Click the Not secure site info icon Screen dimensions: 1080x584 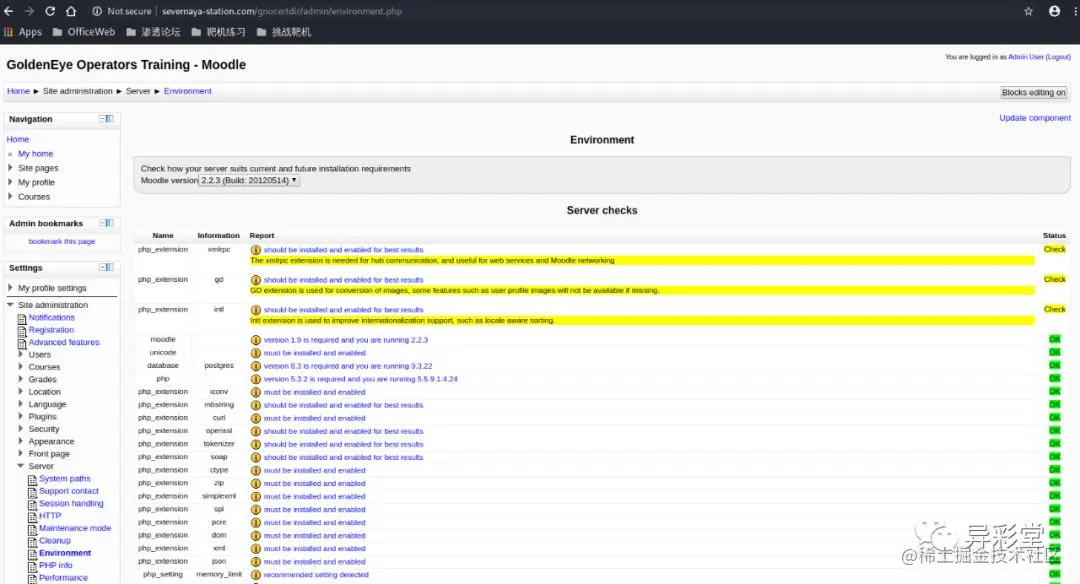click(x=97, y=11)
